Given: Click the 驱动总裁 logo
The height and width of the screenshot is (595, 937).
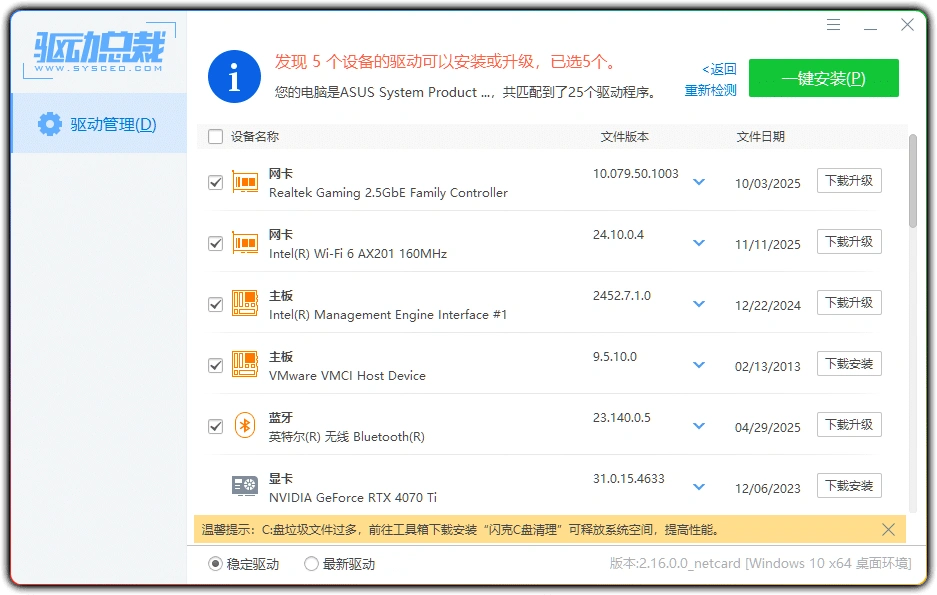Looking at the screenshot, I should 99,50.
